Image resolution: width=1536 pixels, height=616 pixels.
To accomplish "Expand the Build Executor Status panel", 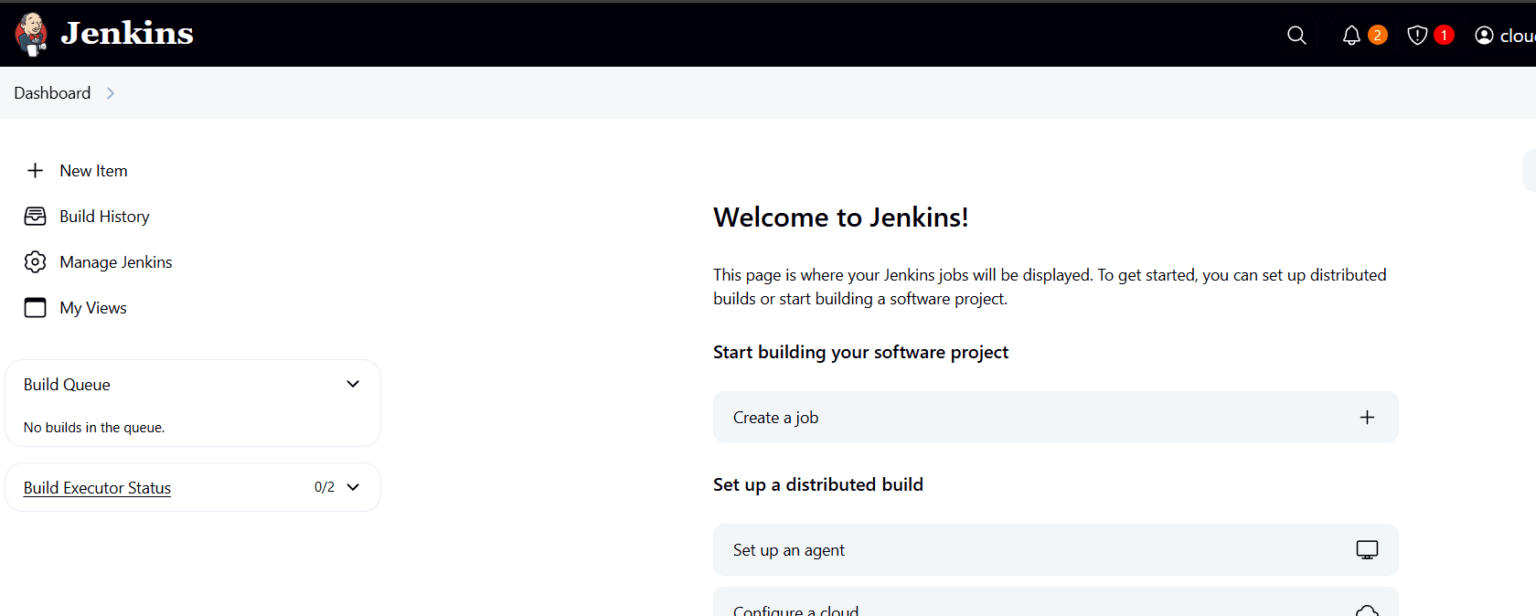I will coord(352,486).
